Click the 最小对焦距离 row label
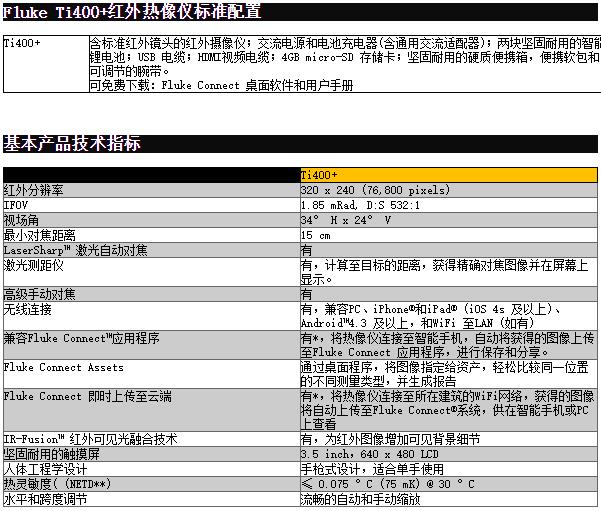Screen dimensions: 601x511 pyautogui.click(x=39, y=235)
